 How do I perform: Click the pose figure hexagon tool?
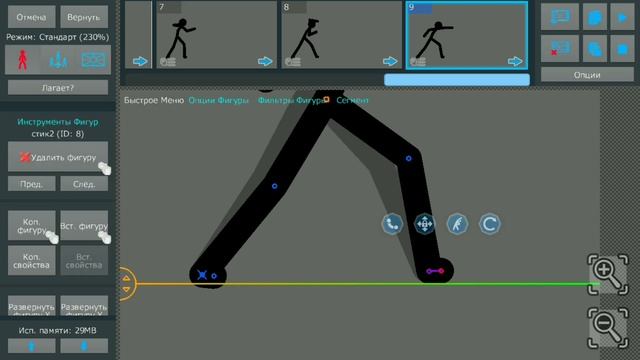(x=457, y=224)
